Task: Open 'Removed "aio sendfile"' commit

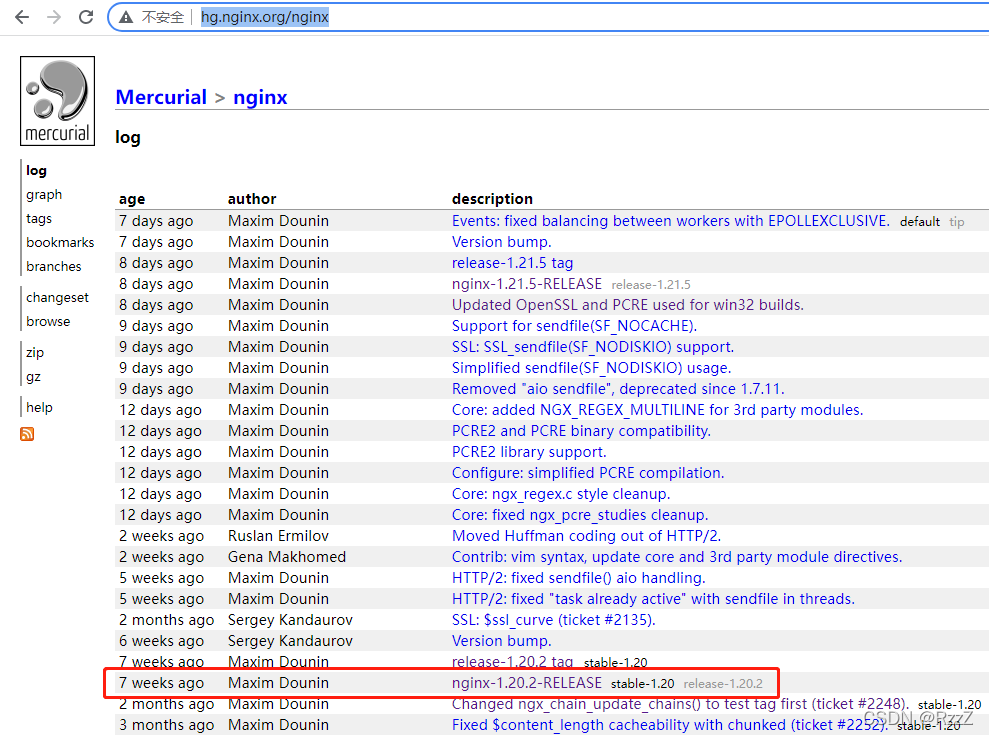Action: [618, 389]
